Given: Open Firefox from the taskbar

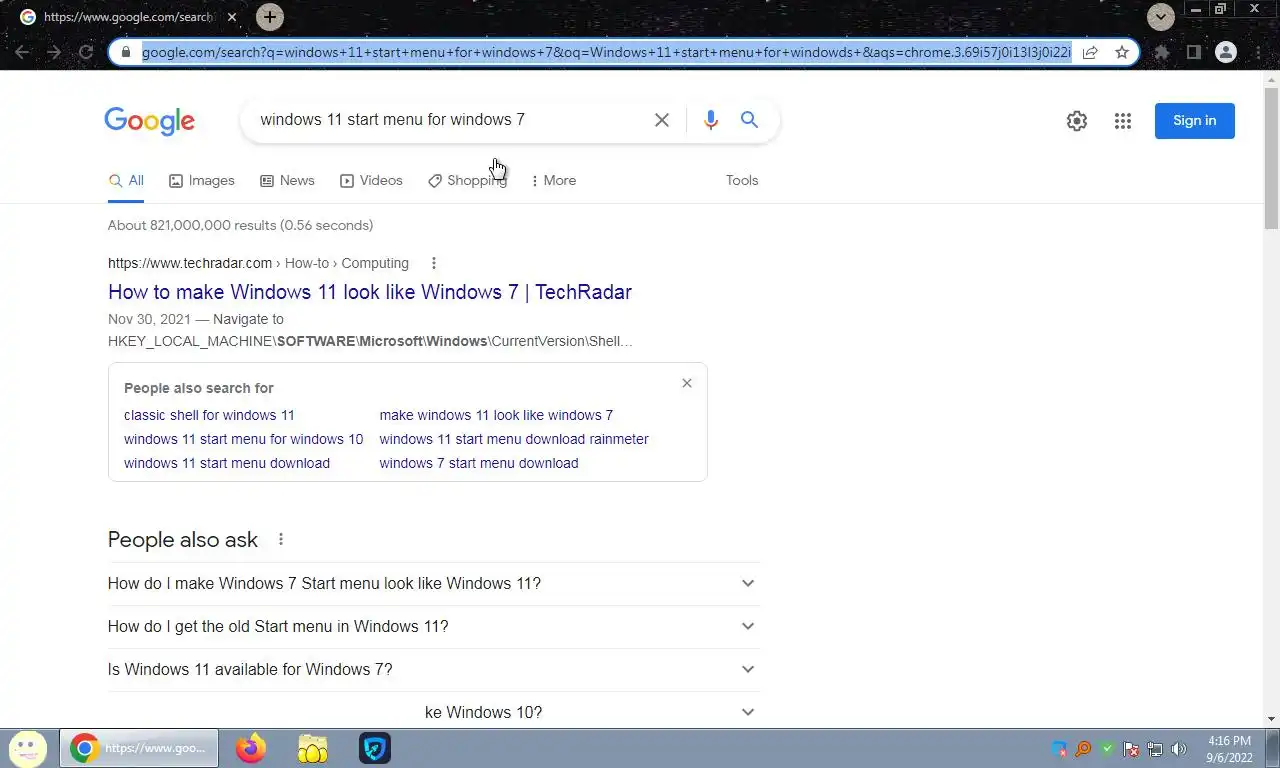Looking at the screenshot, I should click(251, 748).
